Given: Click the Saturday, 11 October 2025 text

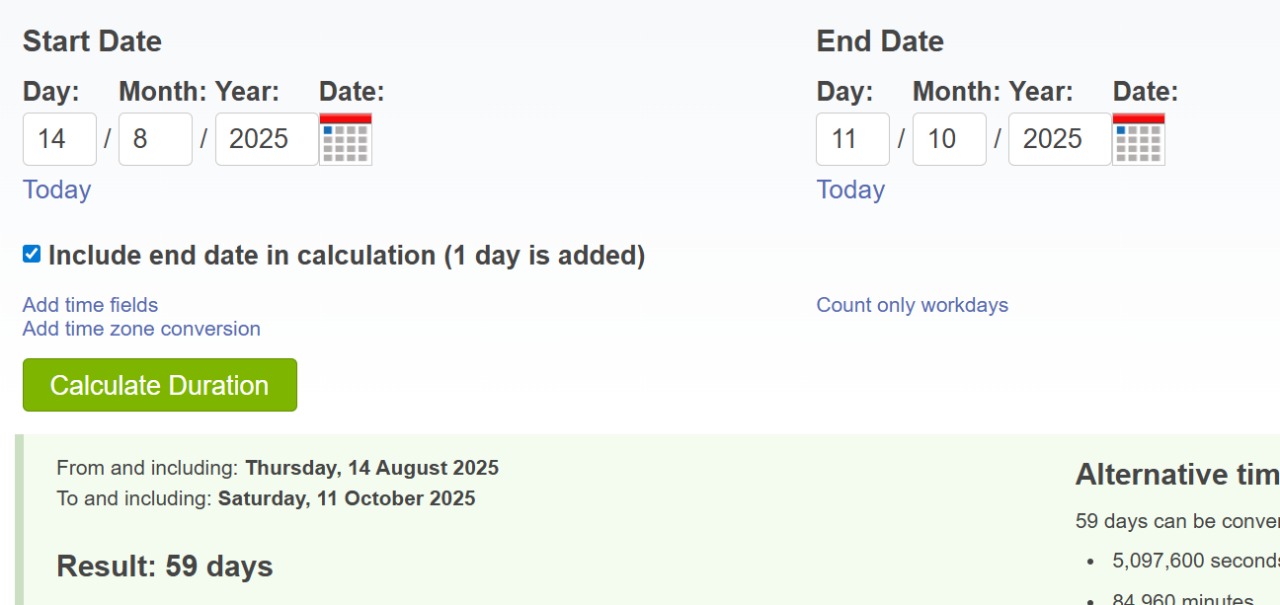Looking at the screenshot, I should point(347,498).
